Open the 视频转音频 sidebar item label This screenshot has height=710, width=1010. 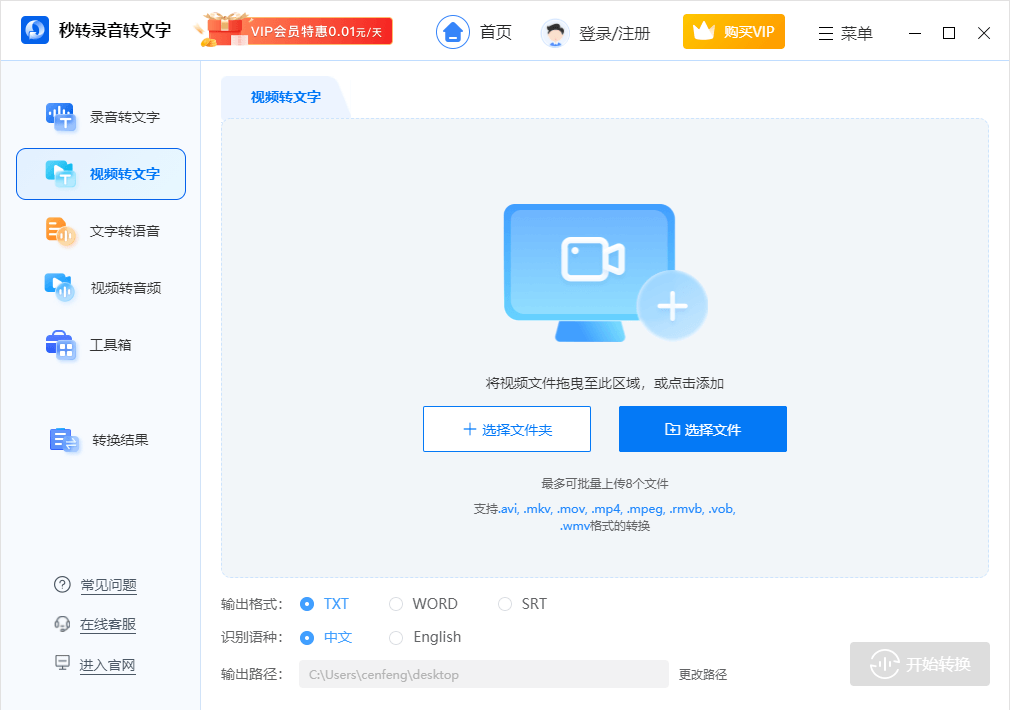[x=126, y=288]
